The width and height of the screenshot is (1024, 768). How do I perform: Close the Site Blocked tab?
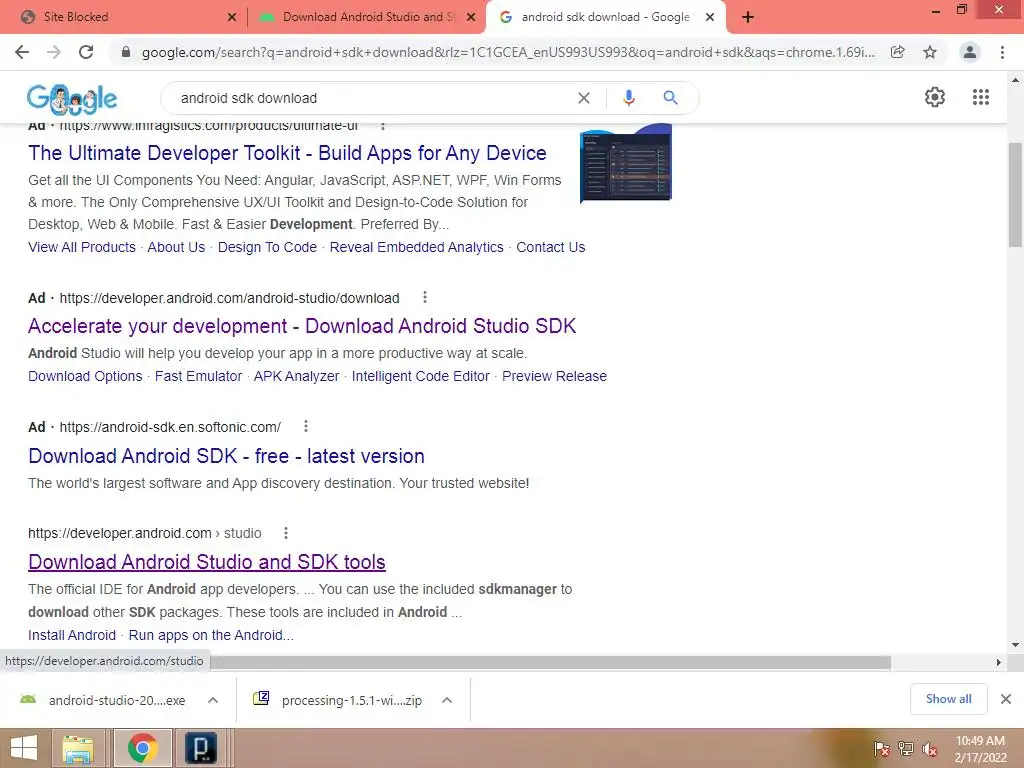tap(232, 17)
